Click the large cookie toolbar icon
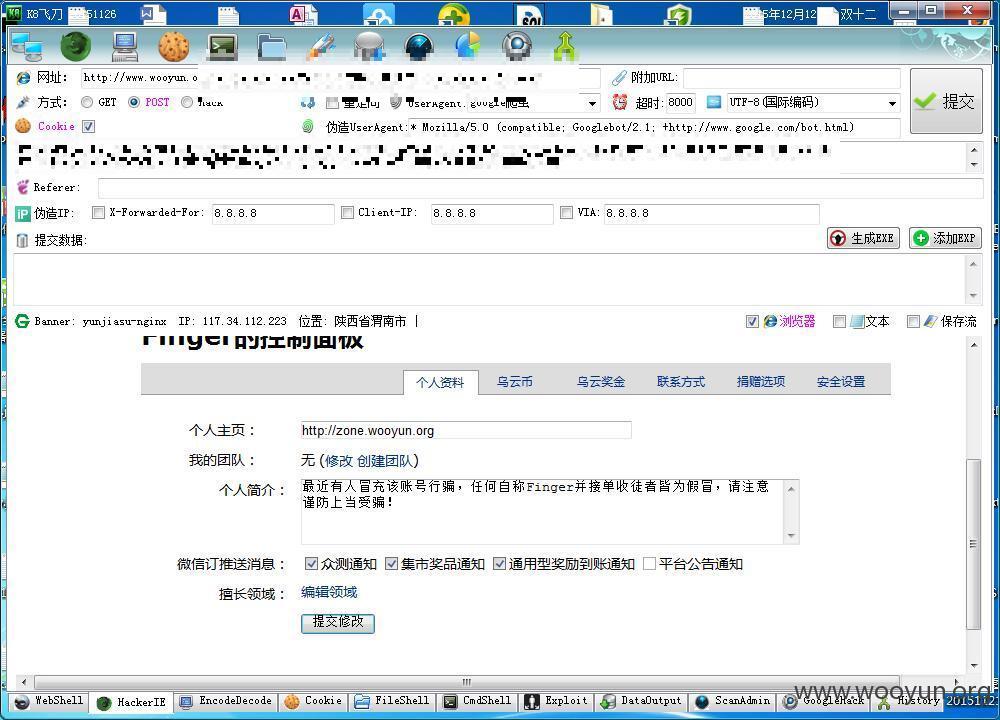Image resolution: width=1000 pixels, height=720 pixels. (x=173, y=47)
